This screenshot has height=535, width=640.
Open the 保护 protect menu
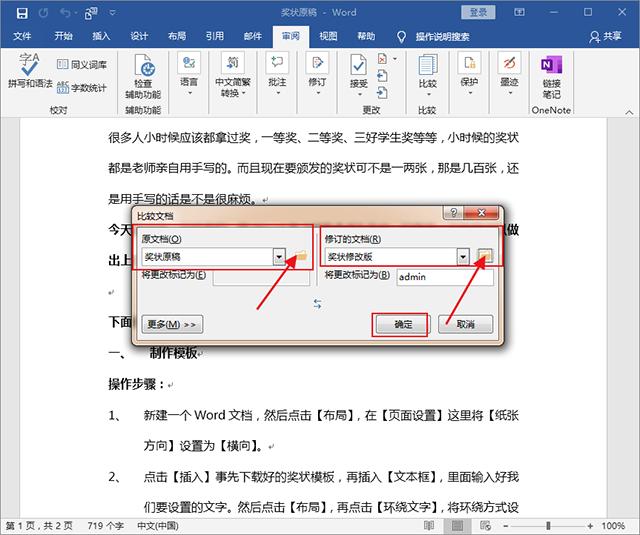point(469,74)
